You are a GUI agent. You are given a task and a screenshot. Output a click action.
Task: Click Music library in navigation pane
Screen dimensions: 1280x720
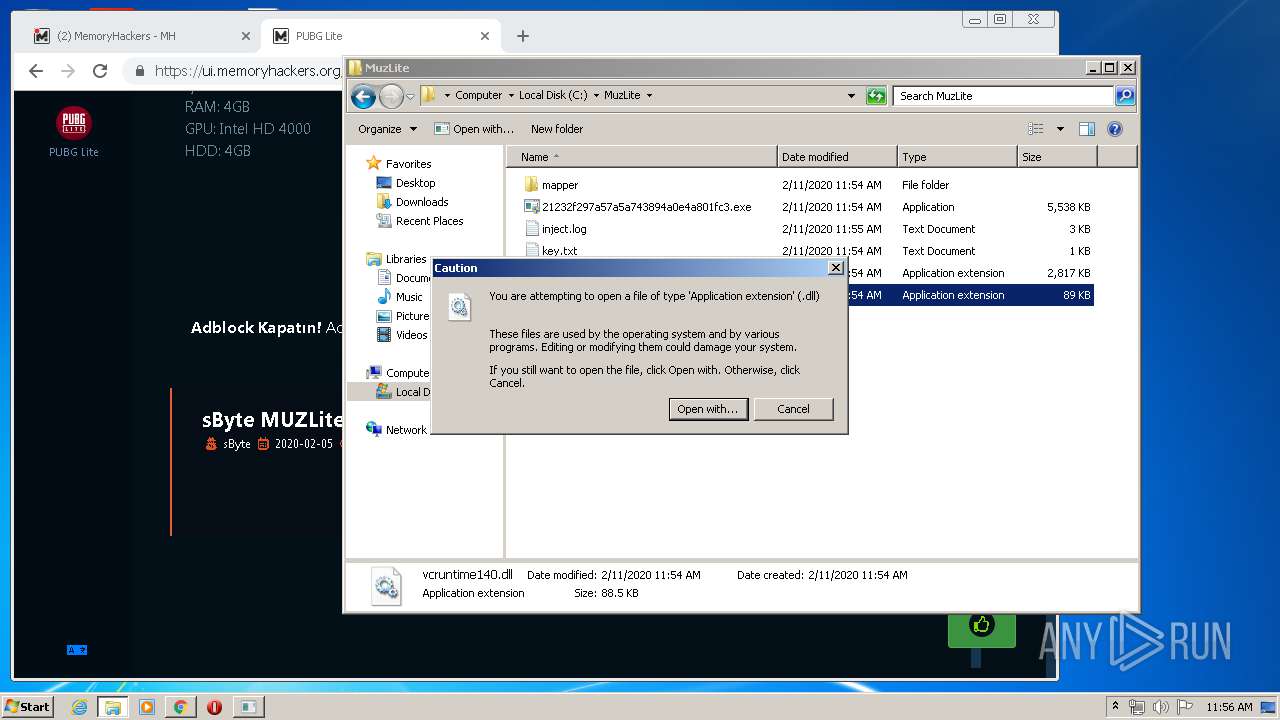coord(408,297)
